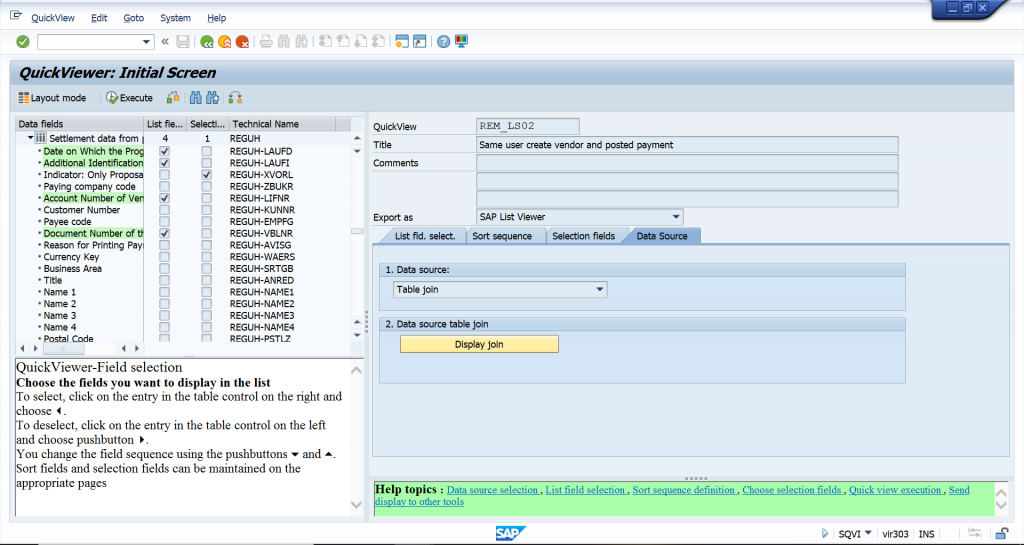This screenshot has height=545, width=1024.
Task: Check List field box for REGUH-KUNNR
Action: [x=164, y=210]
